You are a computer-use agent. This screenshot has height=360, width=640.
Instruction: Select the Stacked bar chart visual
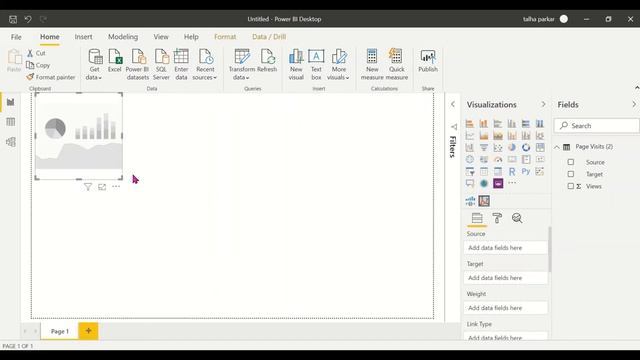[470, 124]
